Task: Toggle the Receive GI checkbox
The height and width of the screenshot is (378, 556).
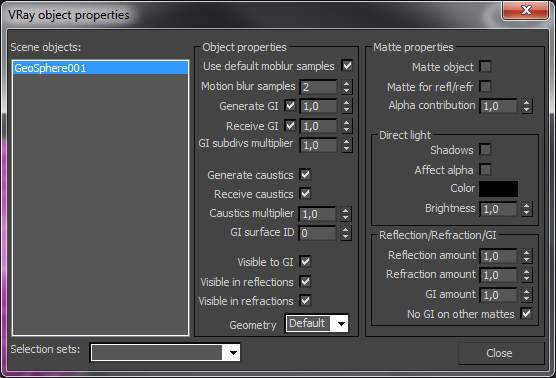Action: click(290, 126)
